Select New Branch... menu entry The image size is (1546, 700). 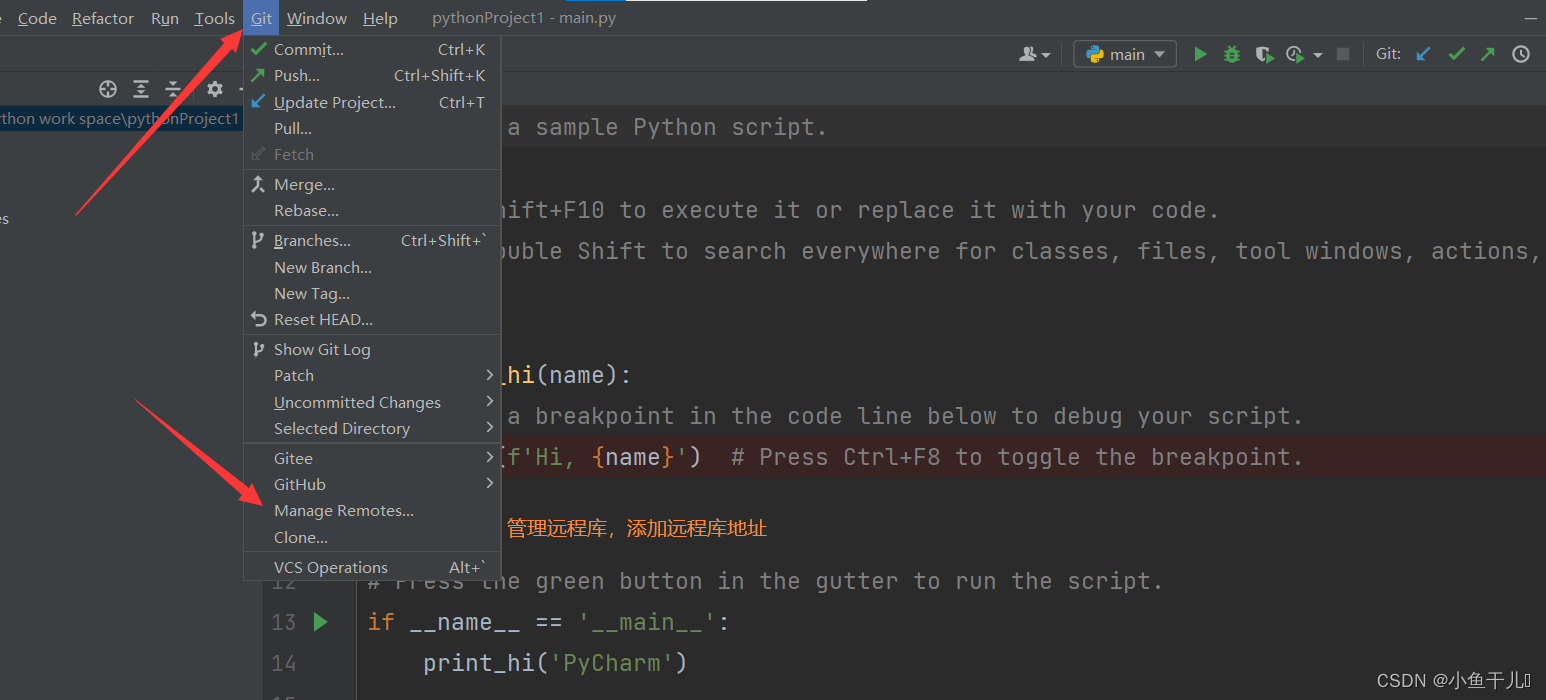tap(372, 267)
